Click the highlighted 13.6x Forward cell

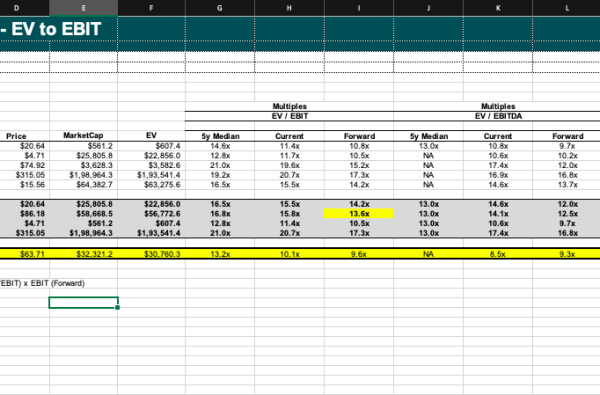(x=359, y=214)
